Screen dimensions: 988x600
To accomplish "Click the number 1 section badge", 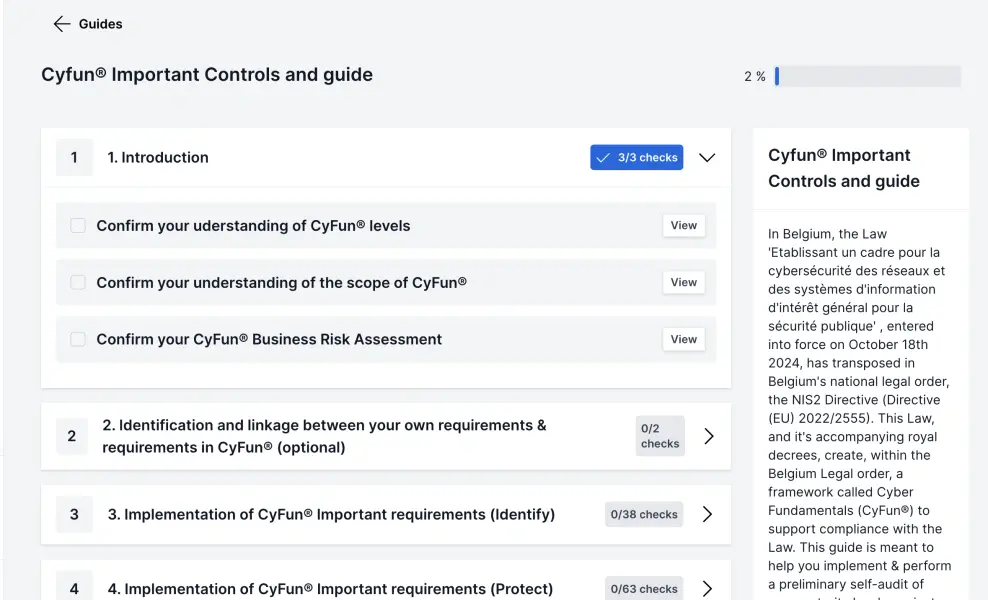I will click(x=74, y=158).
